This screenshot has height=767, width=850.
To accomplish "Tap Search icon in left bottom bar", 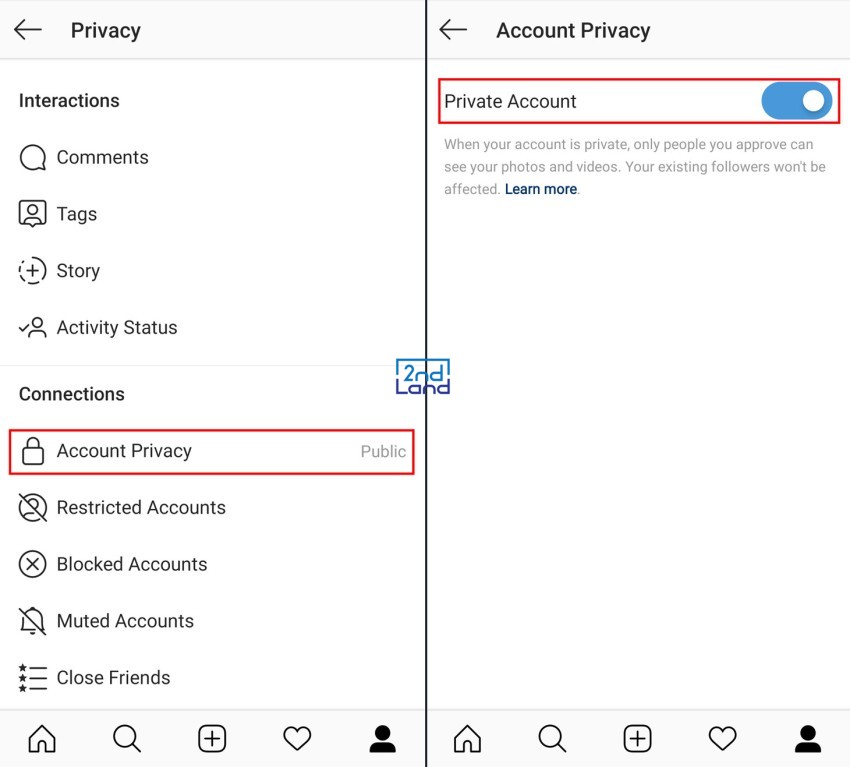I will click(x=127, y=739).
